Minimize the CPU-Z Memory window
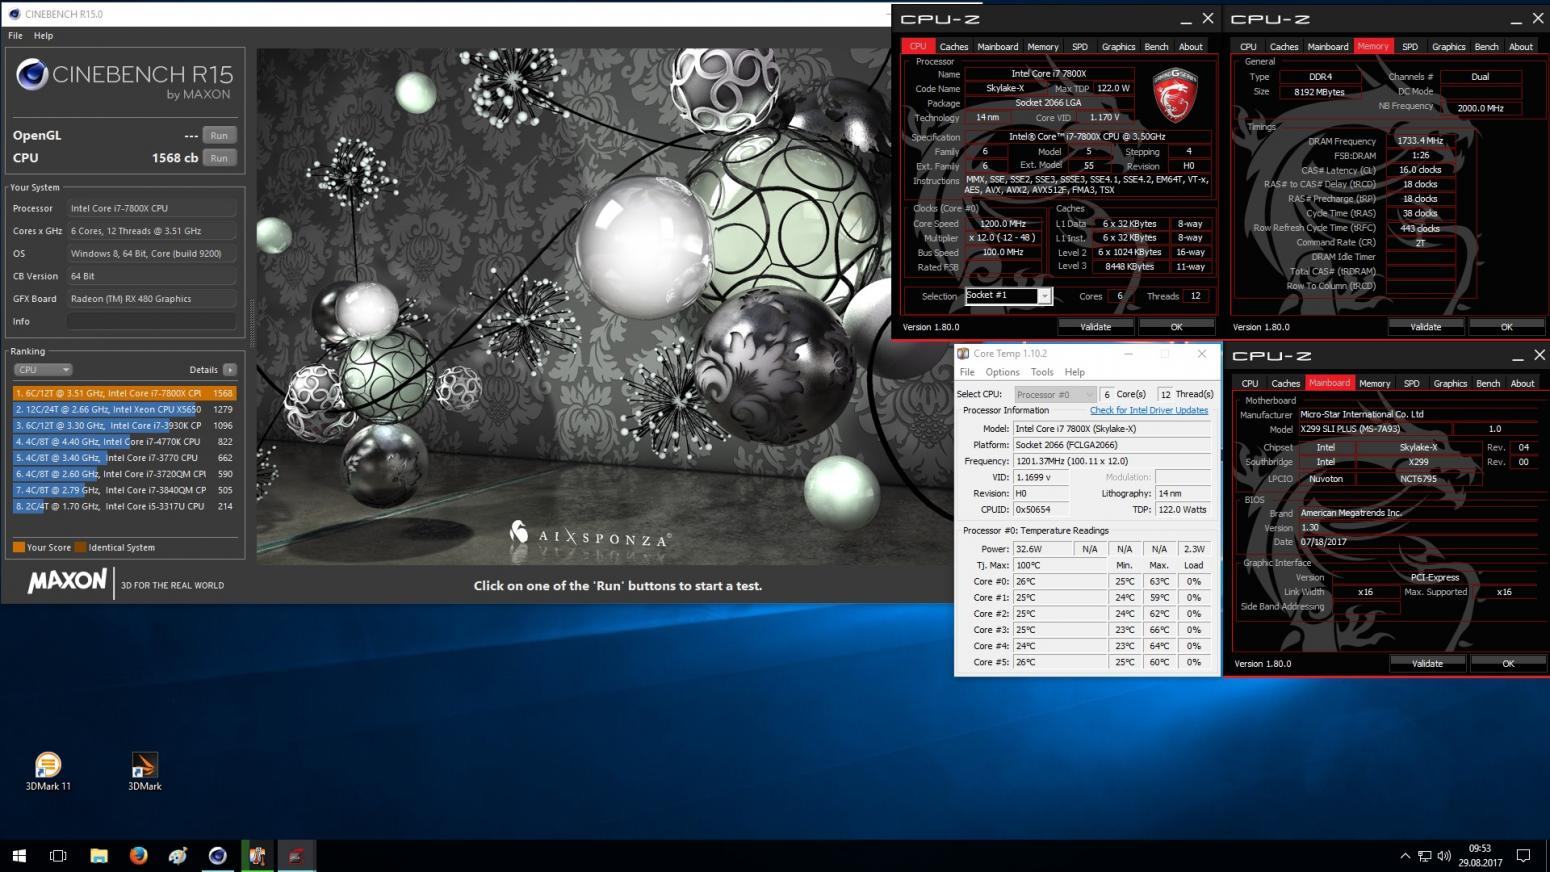Screen dimensions: 1550x872 point(1515,19)
